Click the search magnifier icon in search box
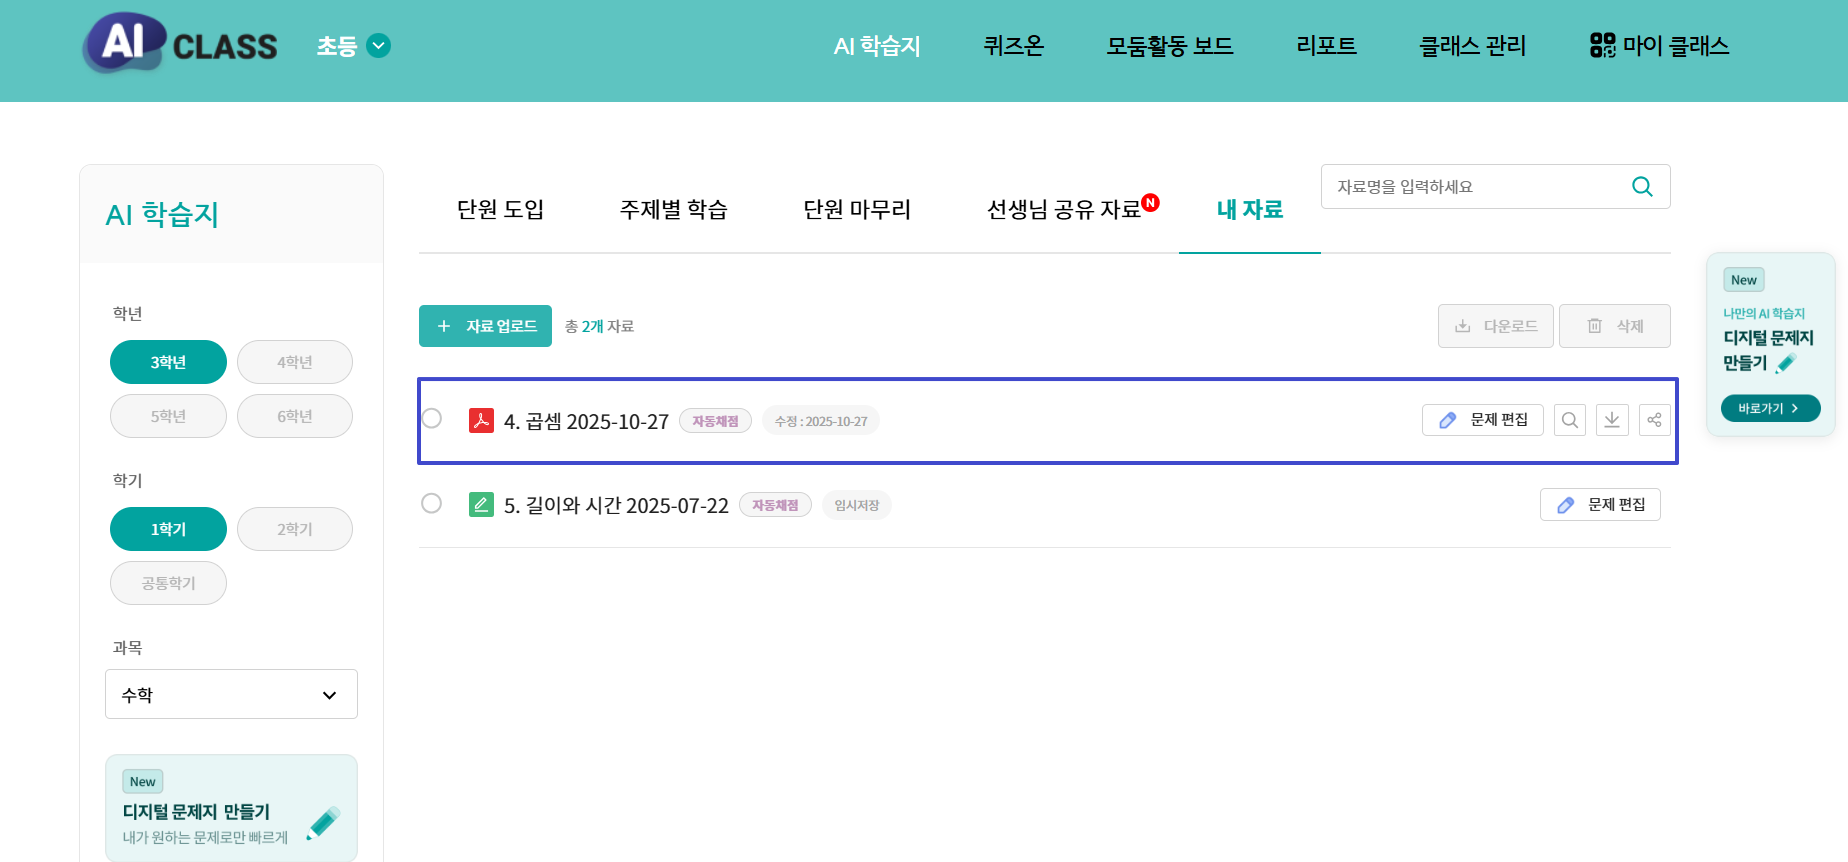The height and width of the screenshot is (862, 1848). 1642,187
